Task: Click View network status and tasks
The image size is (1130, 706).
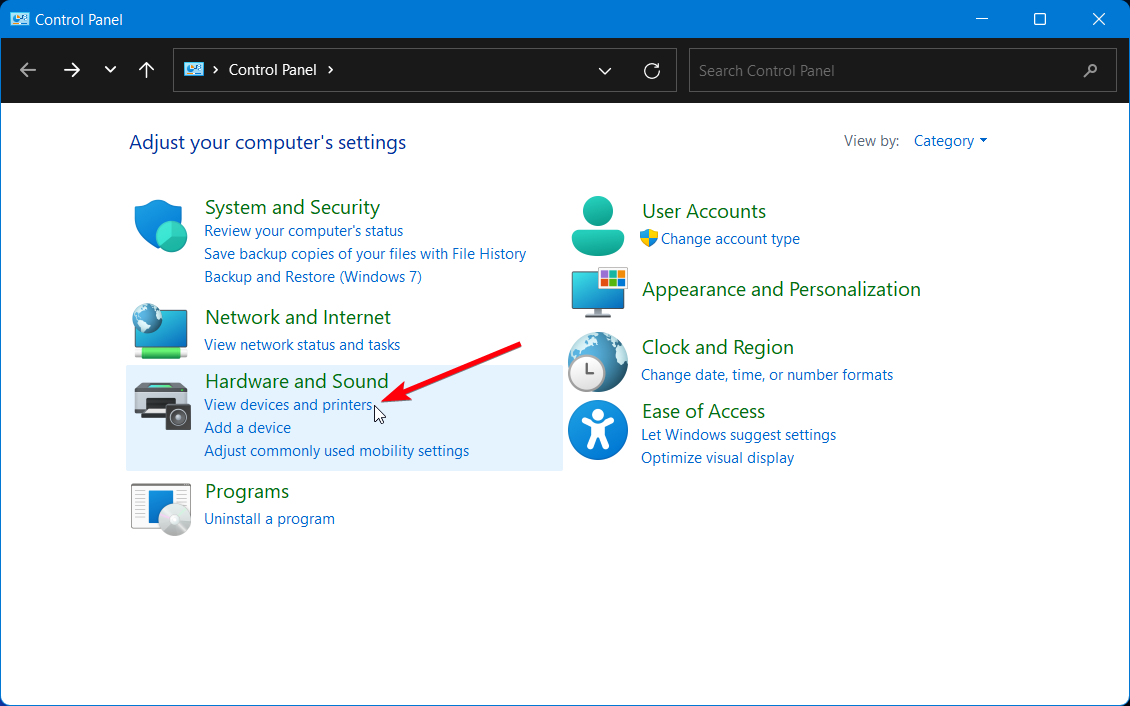Action: (x=302, y=345)
